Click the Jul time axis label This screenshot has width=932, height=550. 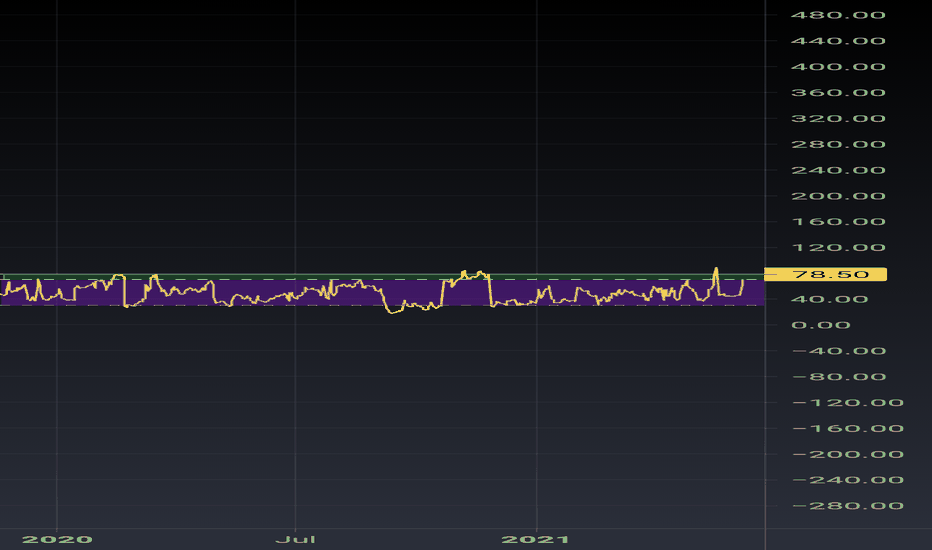(295, 539)
